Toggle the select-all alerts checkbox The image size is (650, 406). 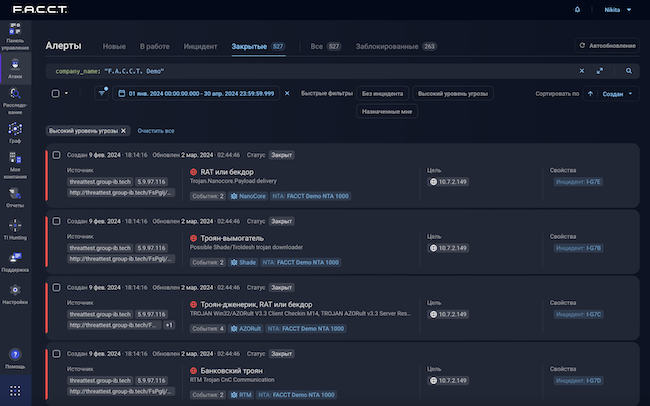[x=56, y=93]
